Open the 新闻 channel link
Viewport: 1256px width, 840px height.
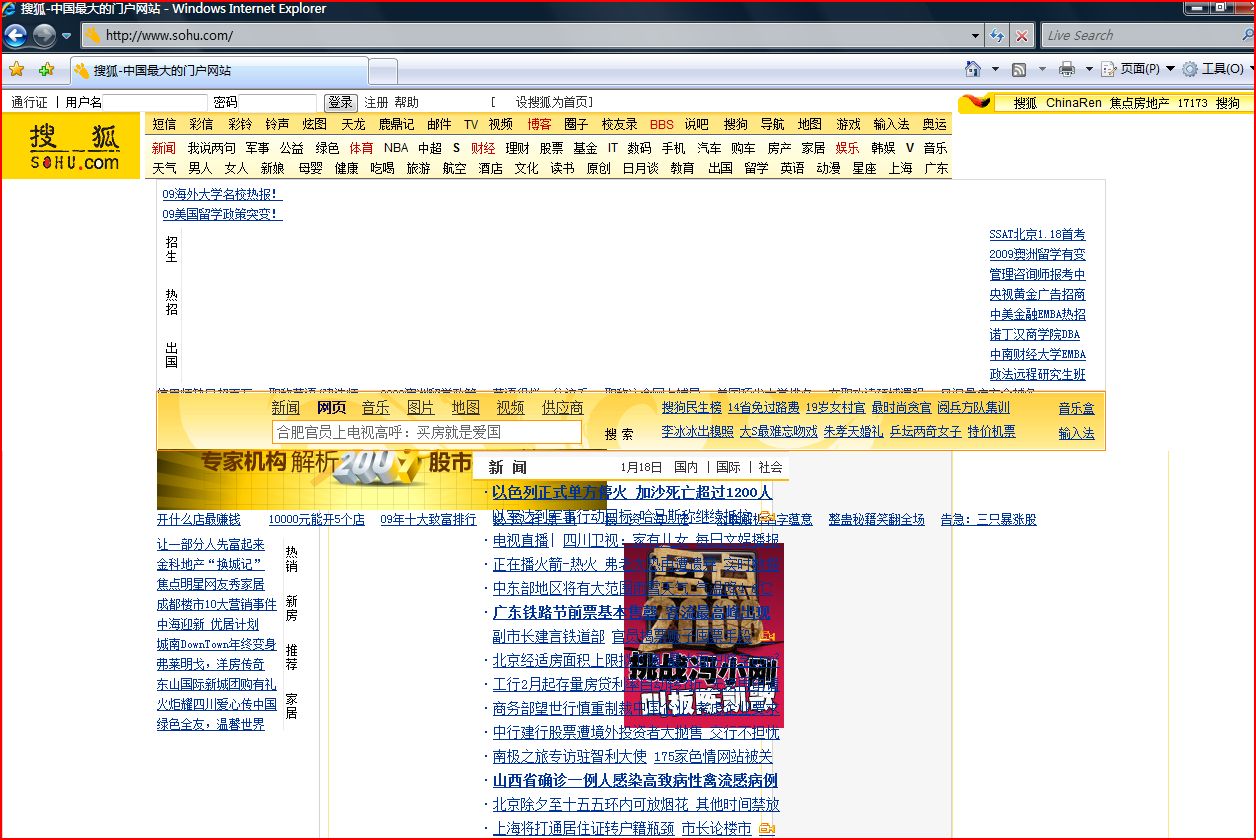point(164,147)
